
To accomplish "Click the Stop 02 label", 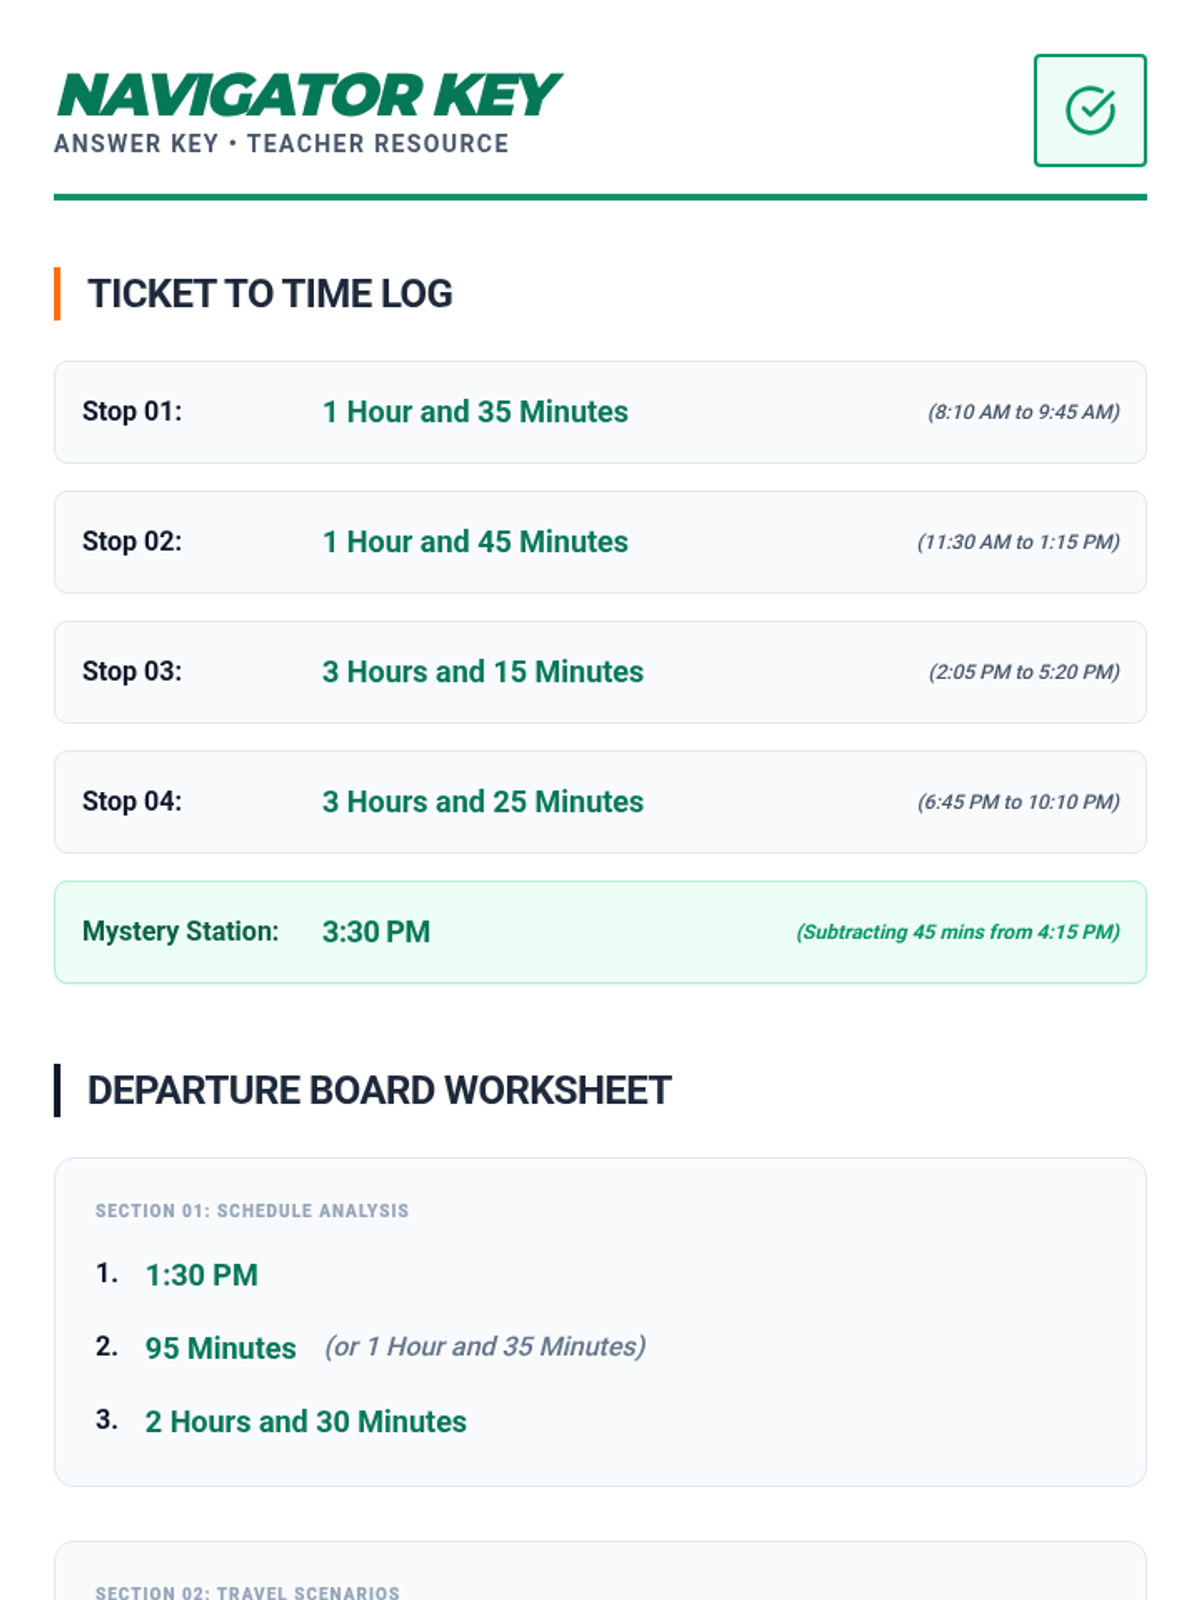I will coord(132,541).
